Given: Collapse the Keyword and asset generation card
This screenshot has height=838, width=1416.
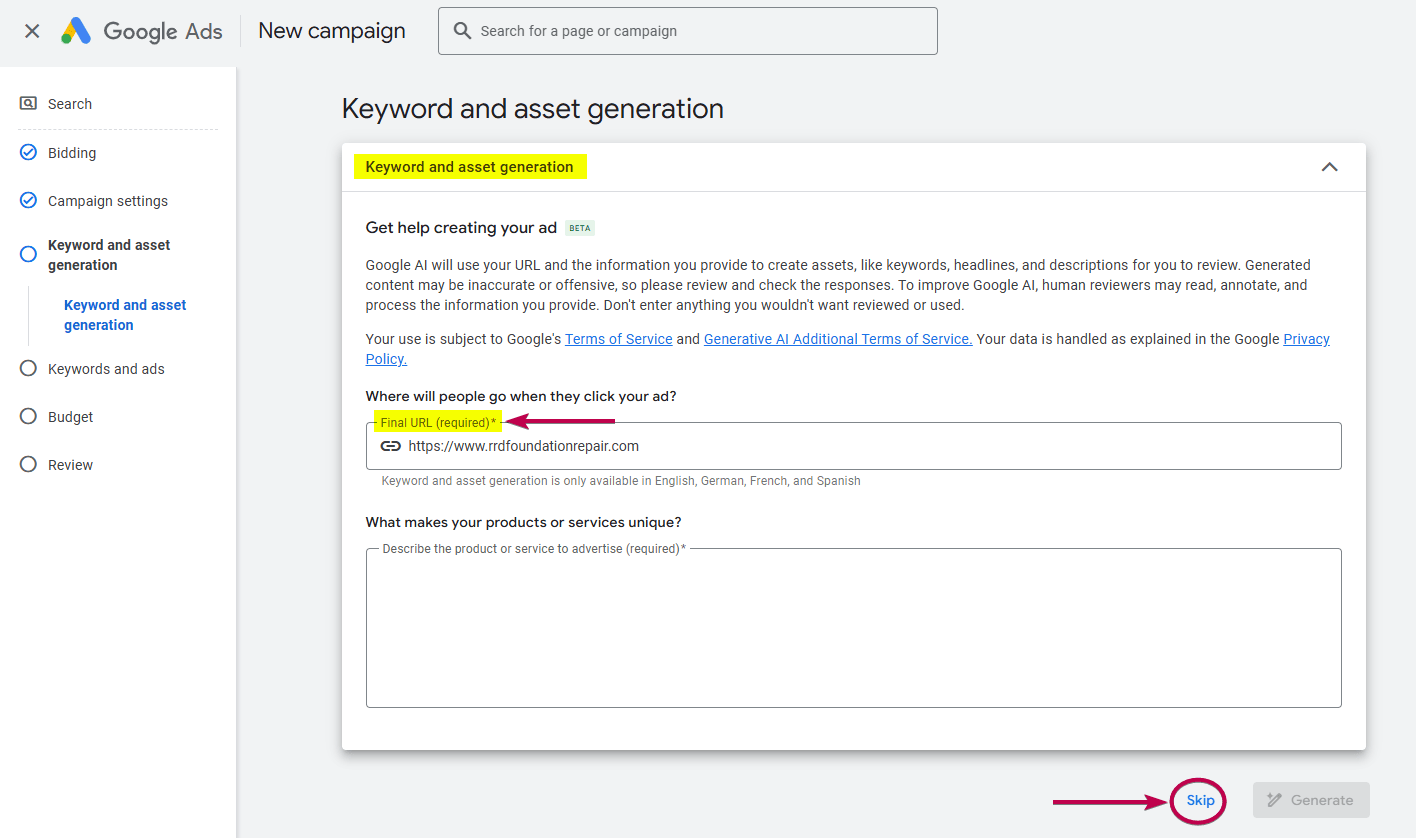Looking at the screenshot, I should click(1329, 167).
